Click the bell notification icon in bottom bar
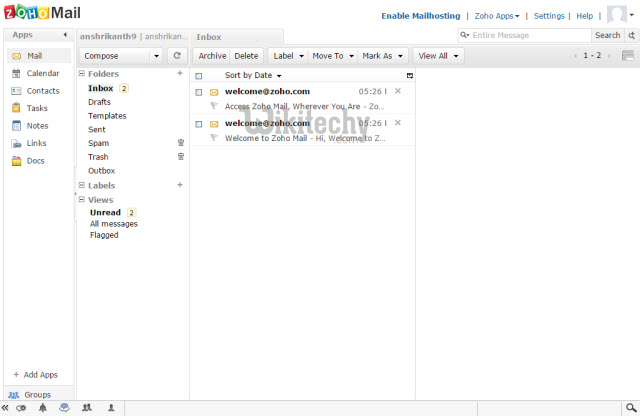Viewport: 640px width, 416px height. pos(42,407)
